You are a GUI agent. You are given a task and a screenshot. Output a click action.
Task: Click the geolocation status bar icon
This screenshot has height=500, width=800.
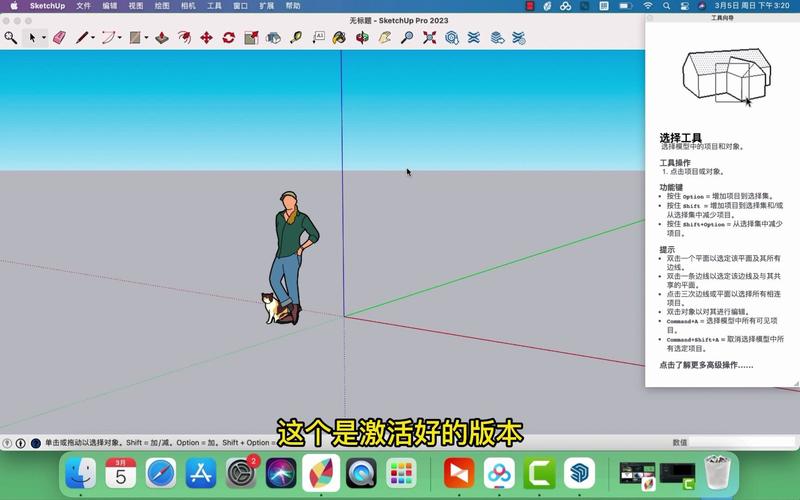(x=7, y=443)
